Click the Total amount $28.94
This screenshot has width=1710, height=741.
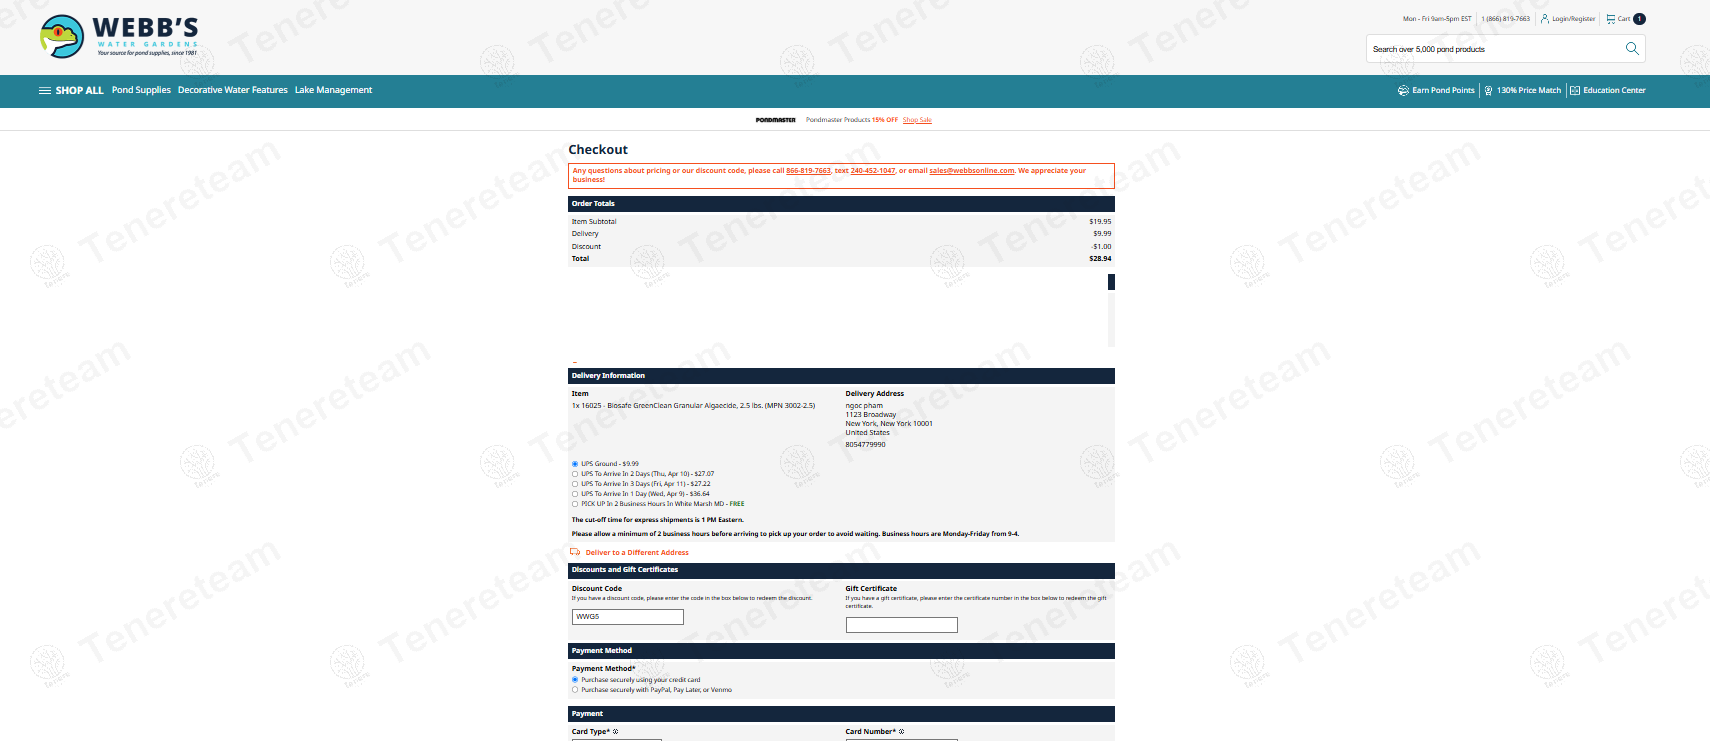(1100, 259)
